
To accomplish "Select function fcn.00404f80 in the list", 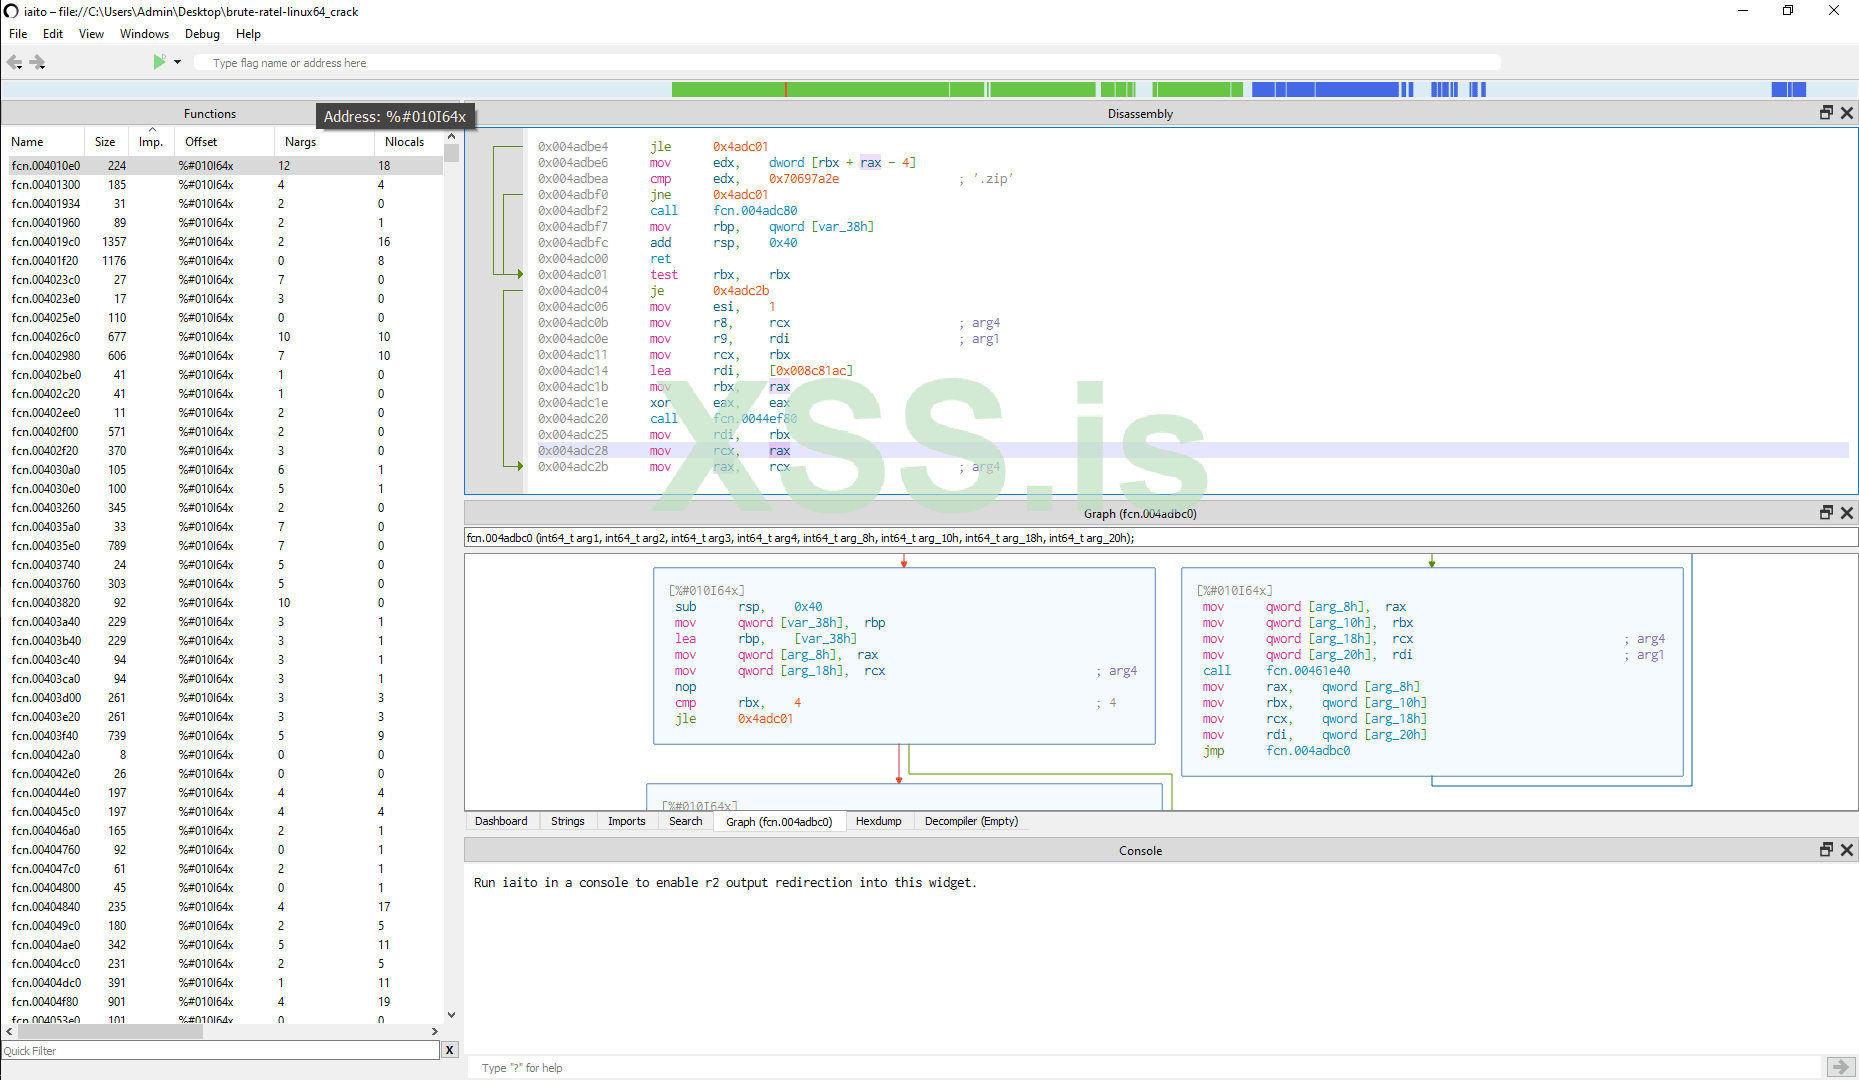I will click(223, 1002).
